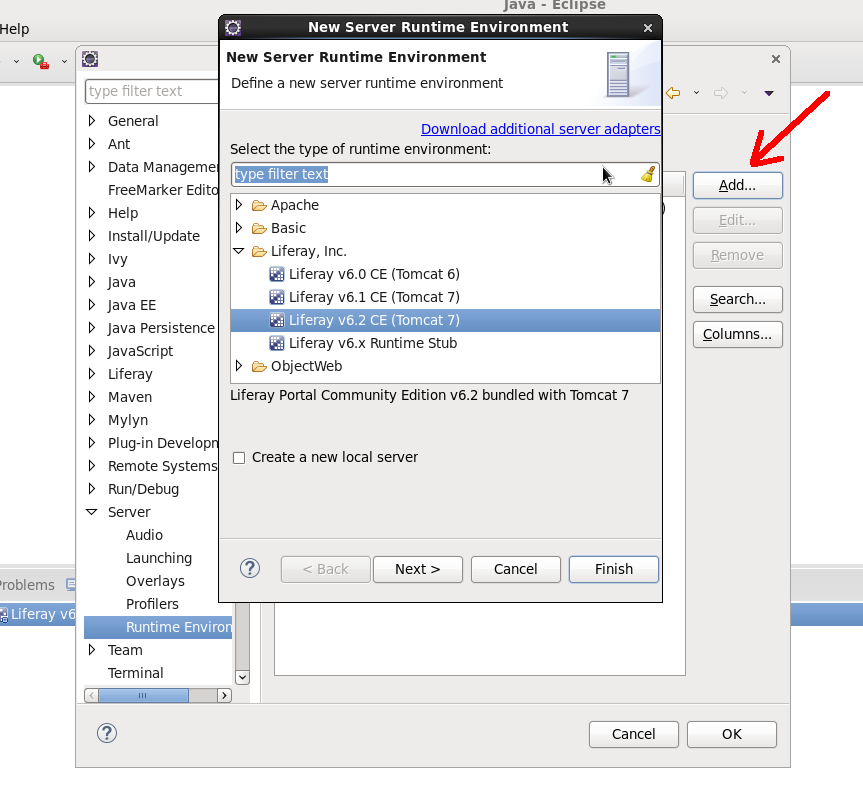
Task: Close the New Server Runtime Environment dialog
Action: click(648, 28)
